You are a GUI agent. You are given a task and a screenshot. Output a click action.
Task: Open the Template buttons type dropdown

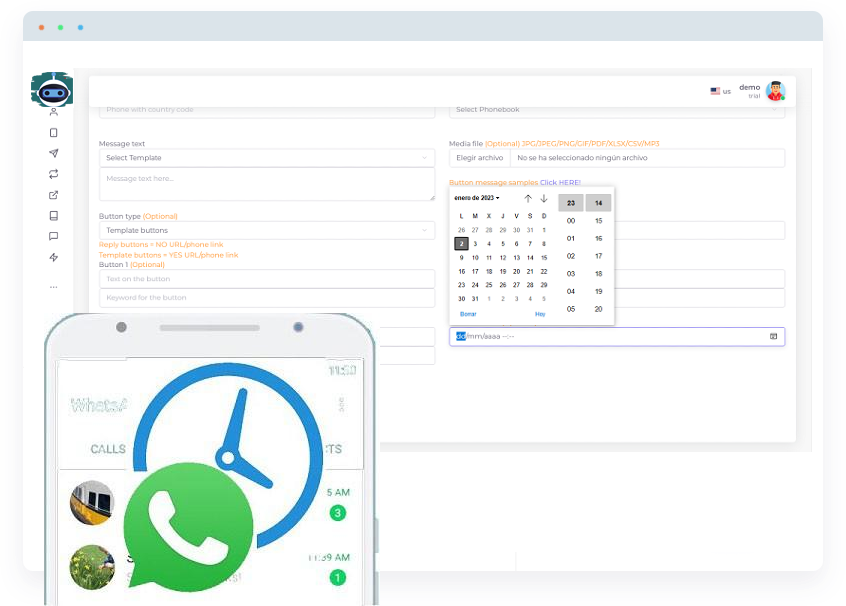tap(267, 230)
